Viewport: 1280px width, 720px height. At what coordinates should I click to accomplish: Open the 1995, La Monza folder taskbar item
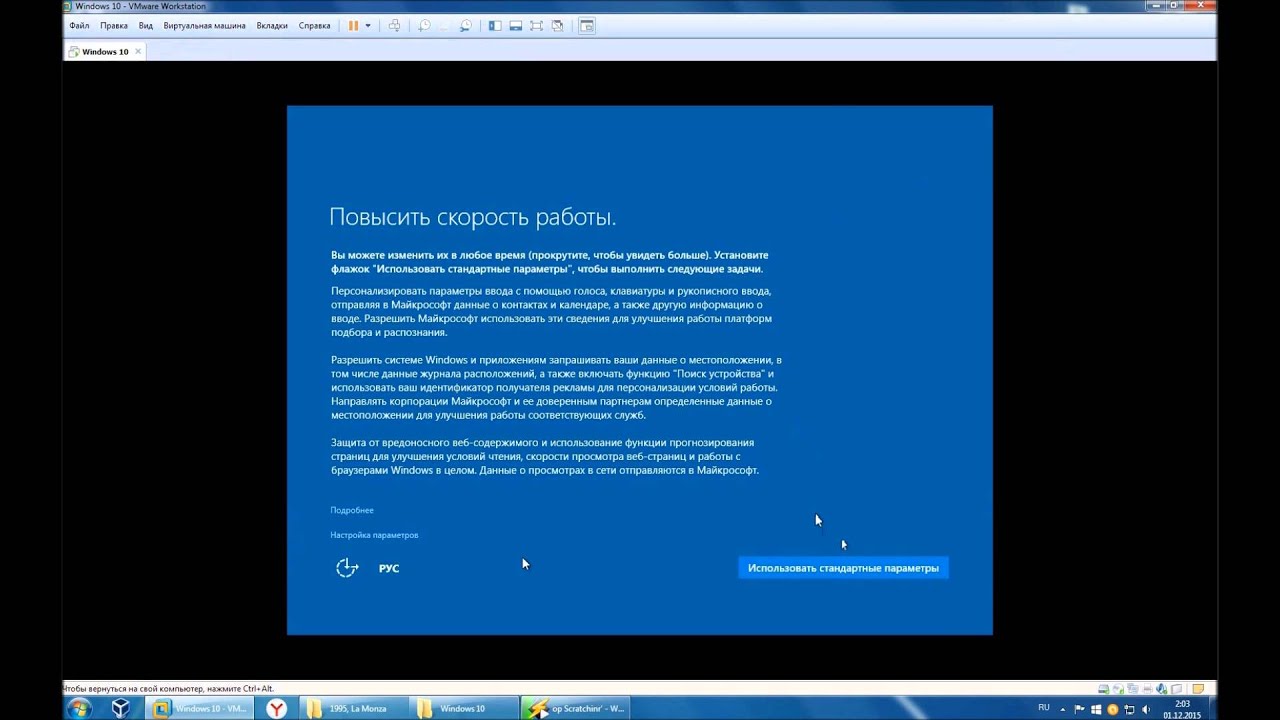tap(355, 708)
